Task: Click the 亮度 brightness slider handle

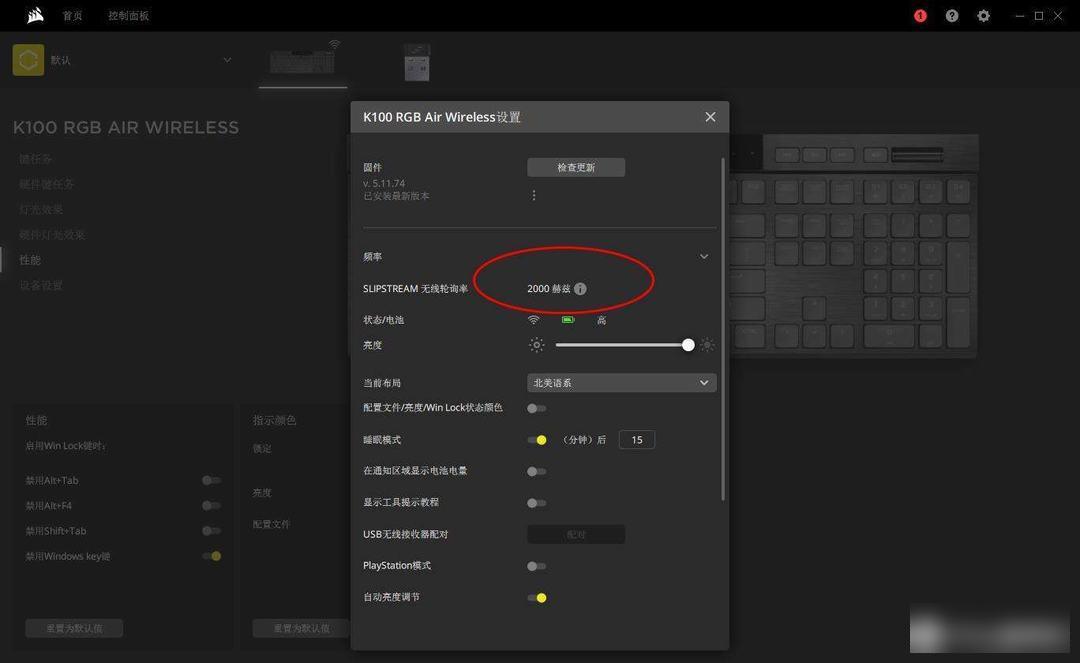Action: click(x=688, y=345)
